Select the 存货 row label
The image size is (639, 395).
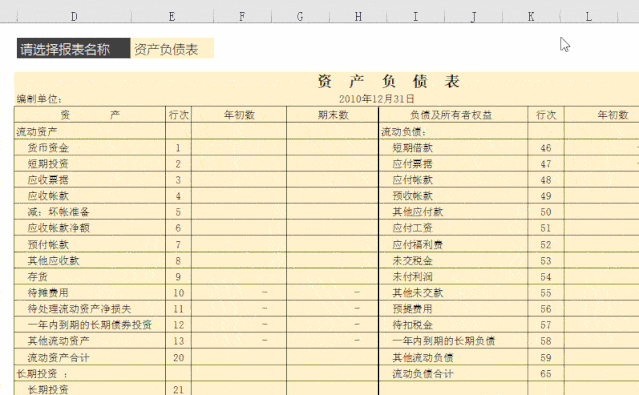pos(37,276)
